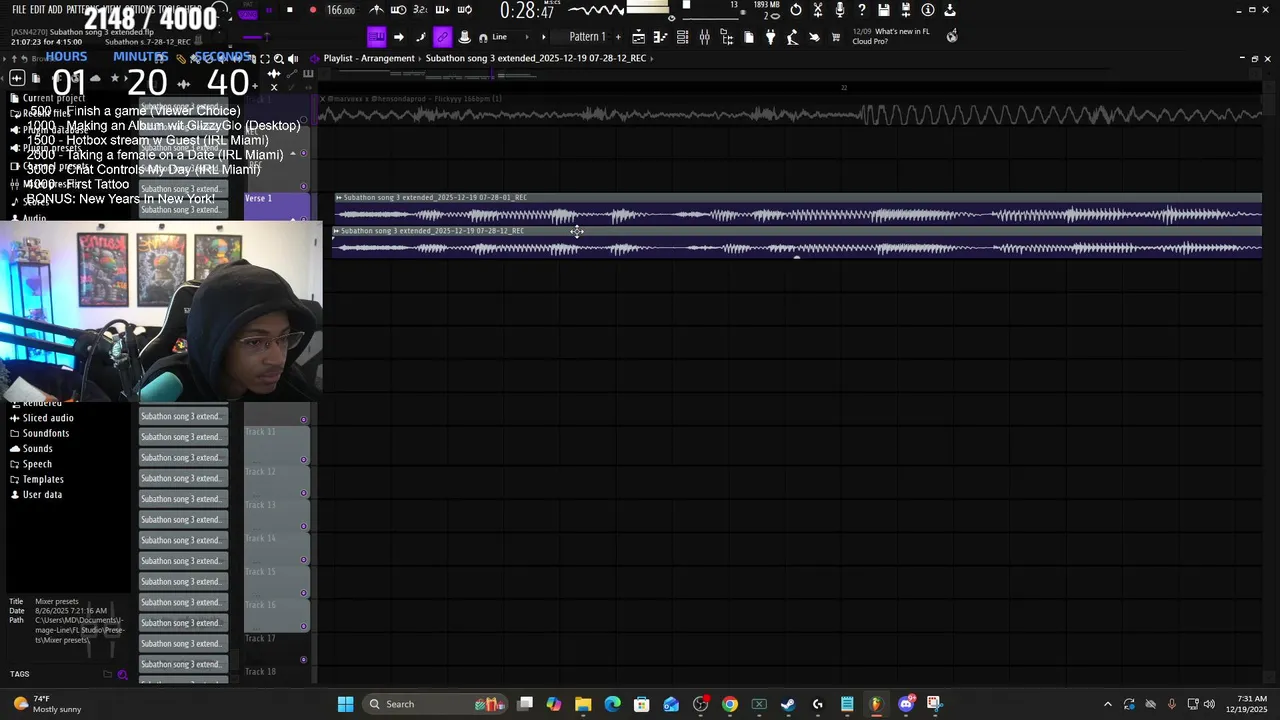Toggle the typing keyboard to piano button
Image resolution: width=1280 pixels, height=720 pixels.
tap(376, 37)
